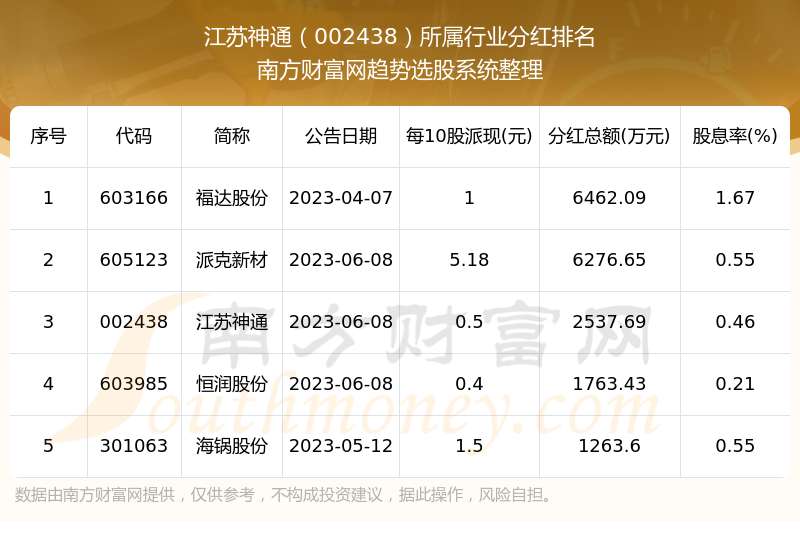
Task: Select the 简称 column header
Action: click(x=232, y=136)
